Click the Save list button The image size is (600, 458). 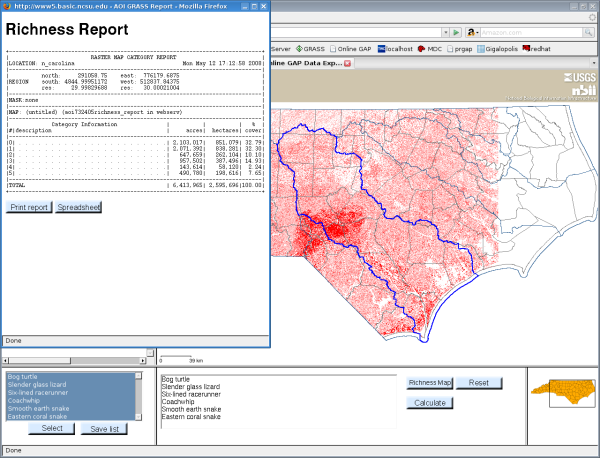[x=104, y=429]
